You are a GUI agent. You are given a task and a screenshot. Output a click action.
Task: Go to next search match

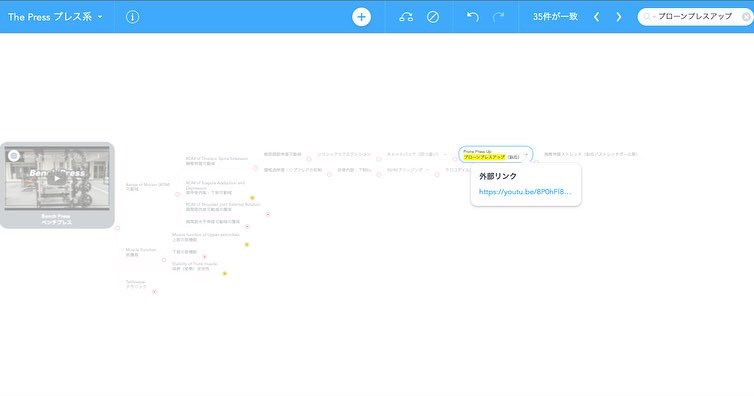(x=618, y=17)
